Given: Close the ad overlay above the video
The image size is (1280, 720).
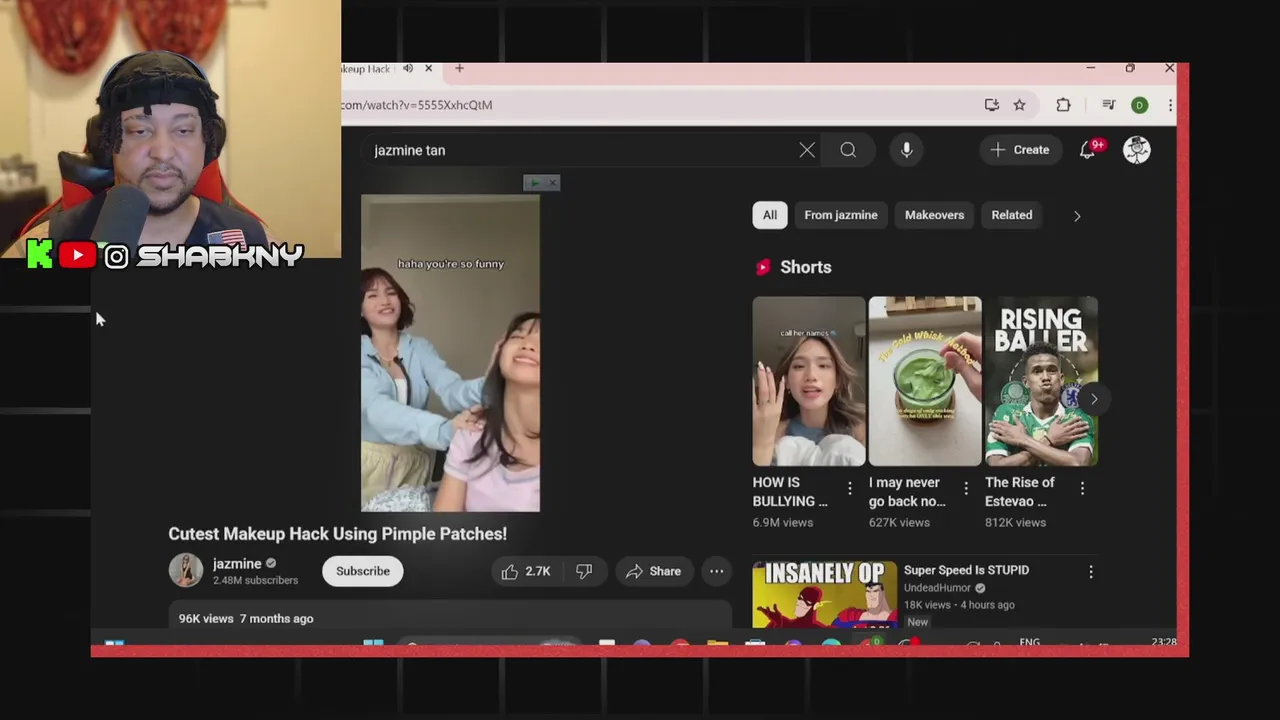Looking at the screenshot, I should (552, 182).
